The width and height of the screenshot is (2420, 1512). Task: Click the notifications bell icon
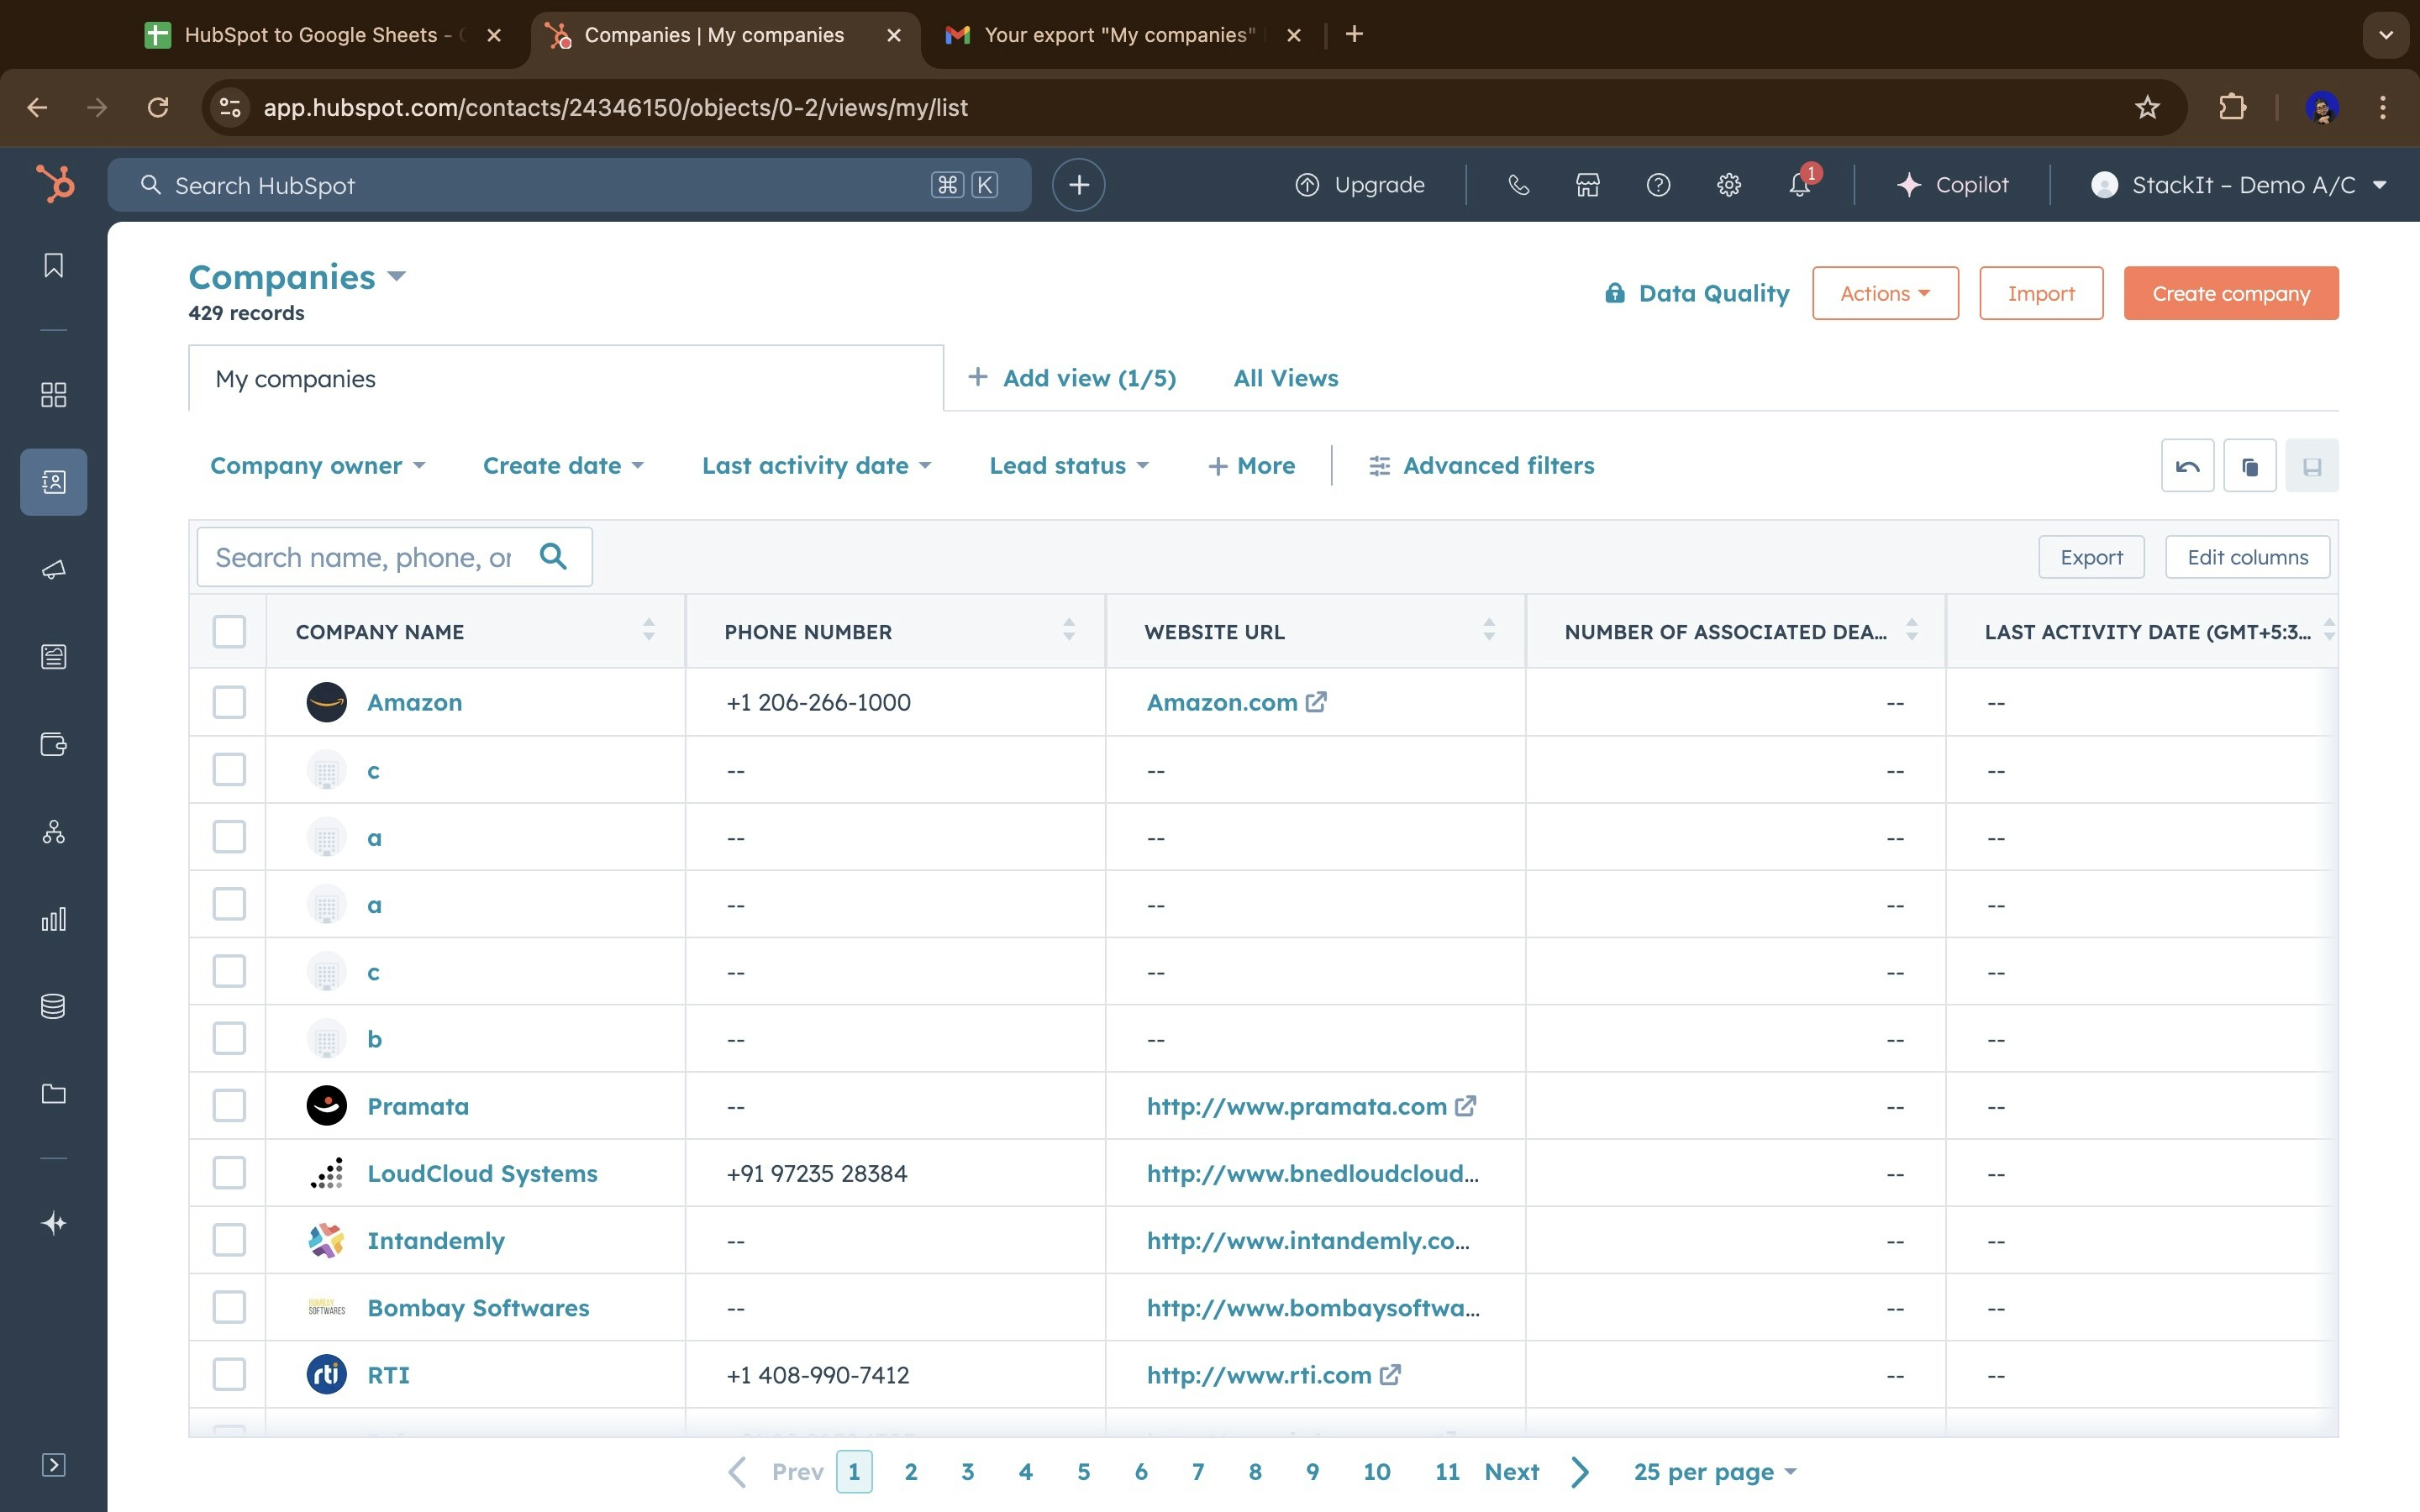click(1799, 185)
